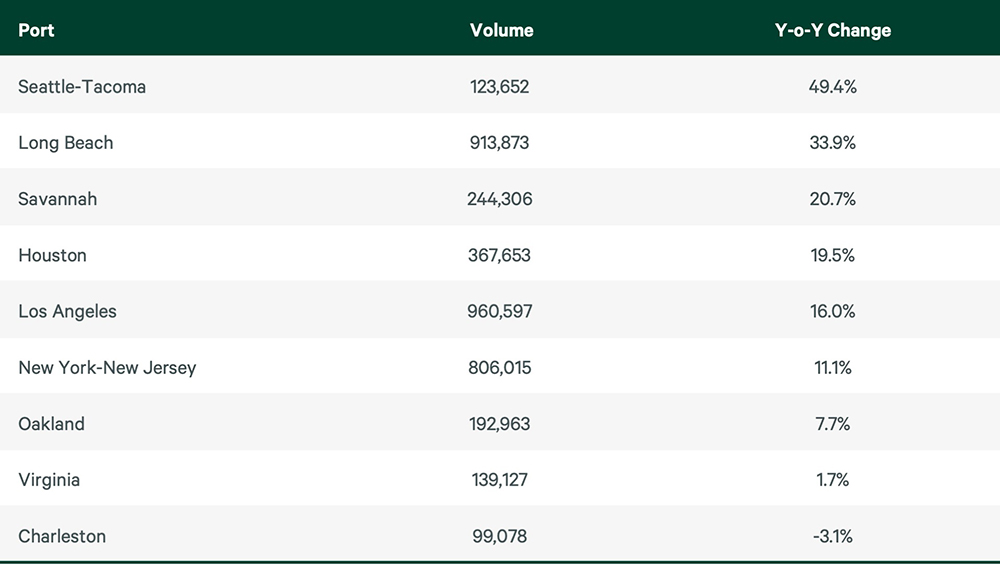
Task: Click the Savannah row label
Action: tap(58, 199)
